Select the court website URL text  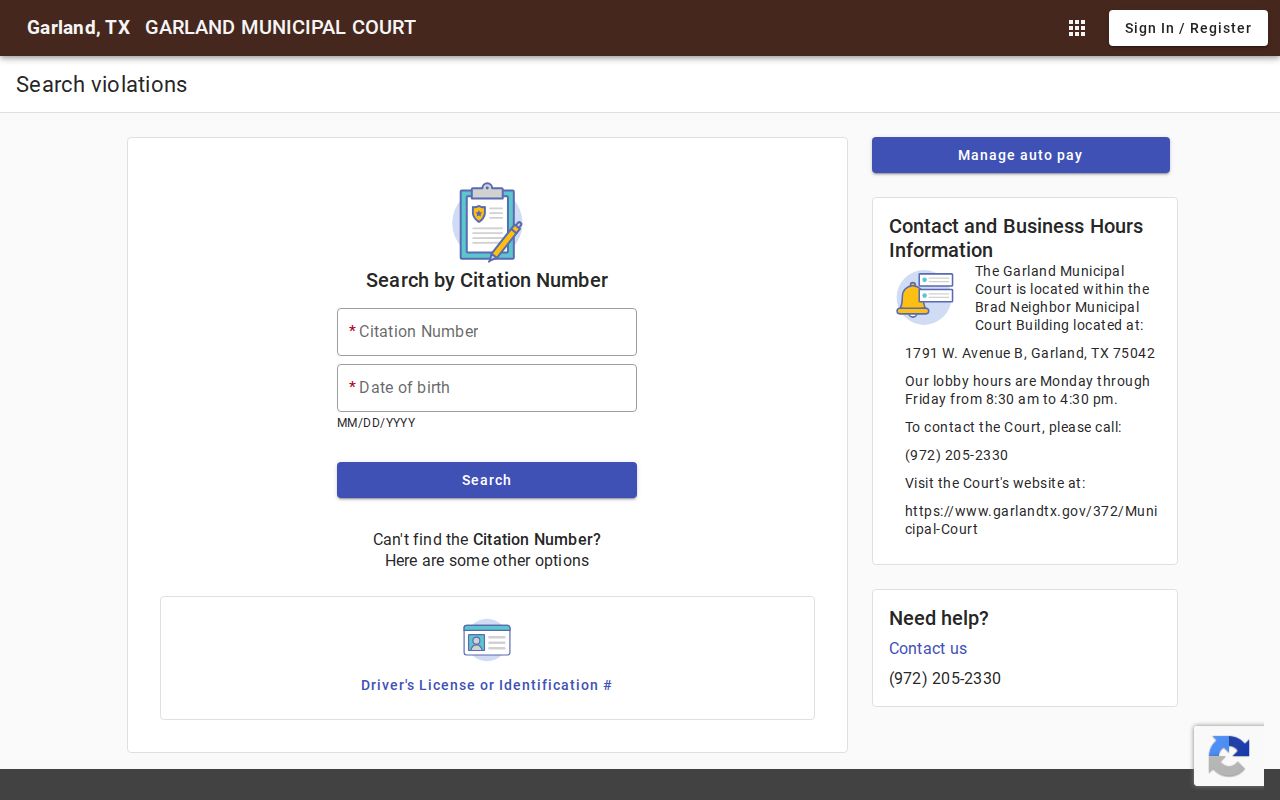[x=1031, y=520]
